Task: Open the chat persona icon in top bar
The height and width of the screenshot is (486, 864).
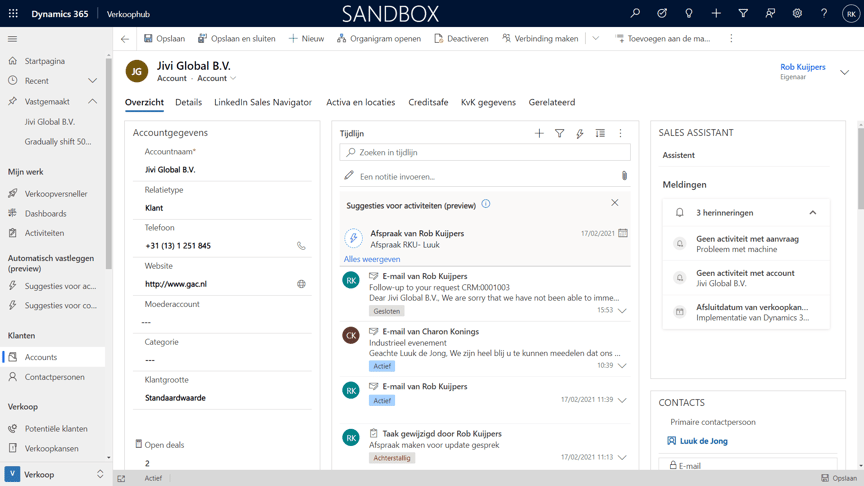Action: click(x=770, y=13)
